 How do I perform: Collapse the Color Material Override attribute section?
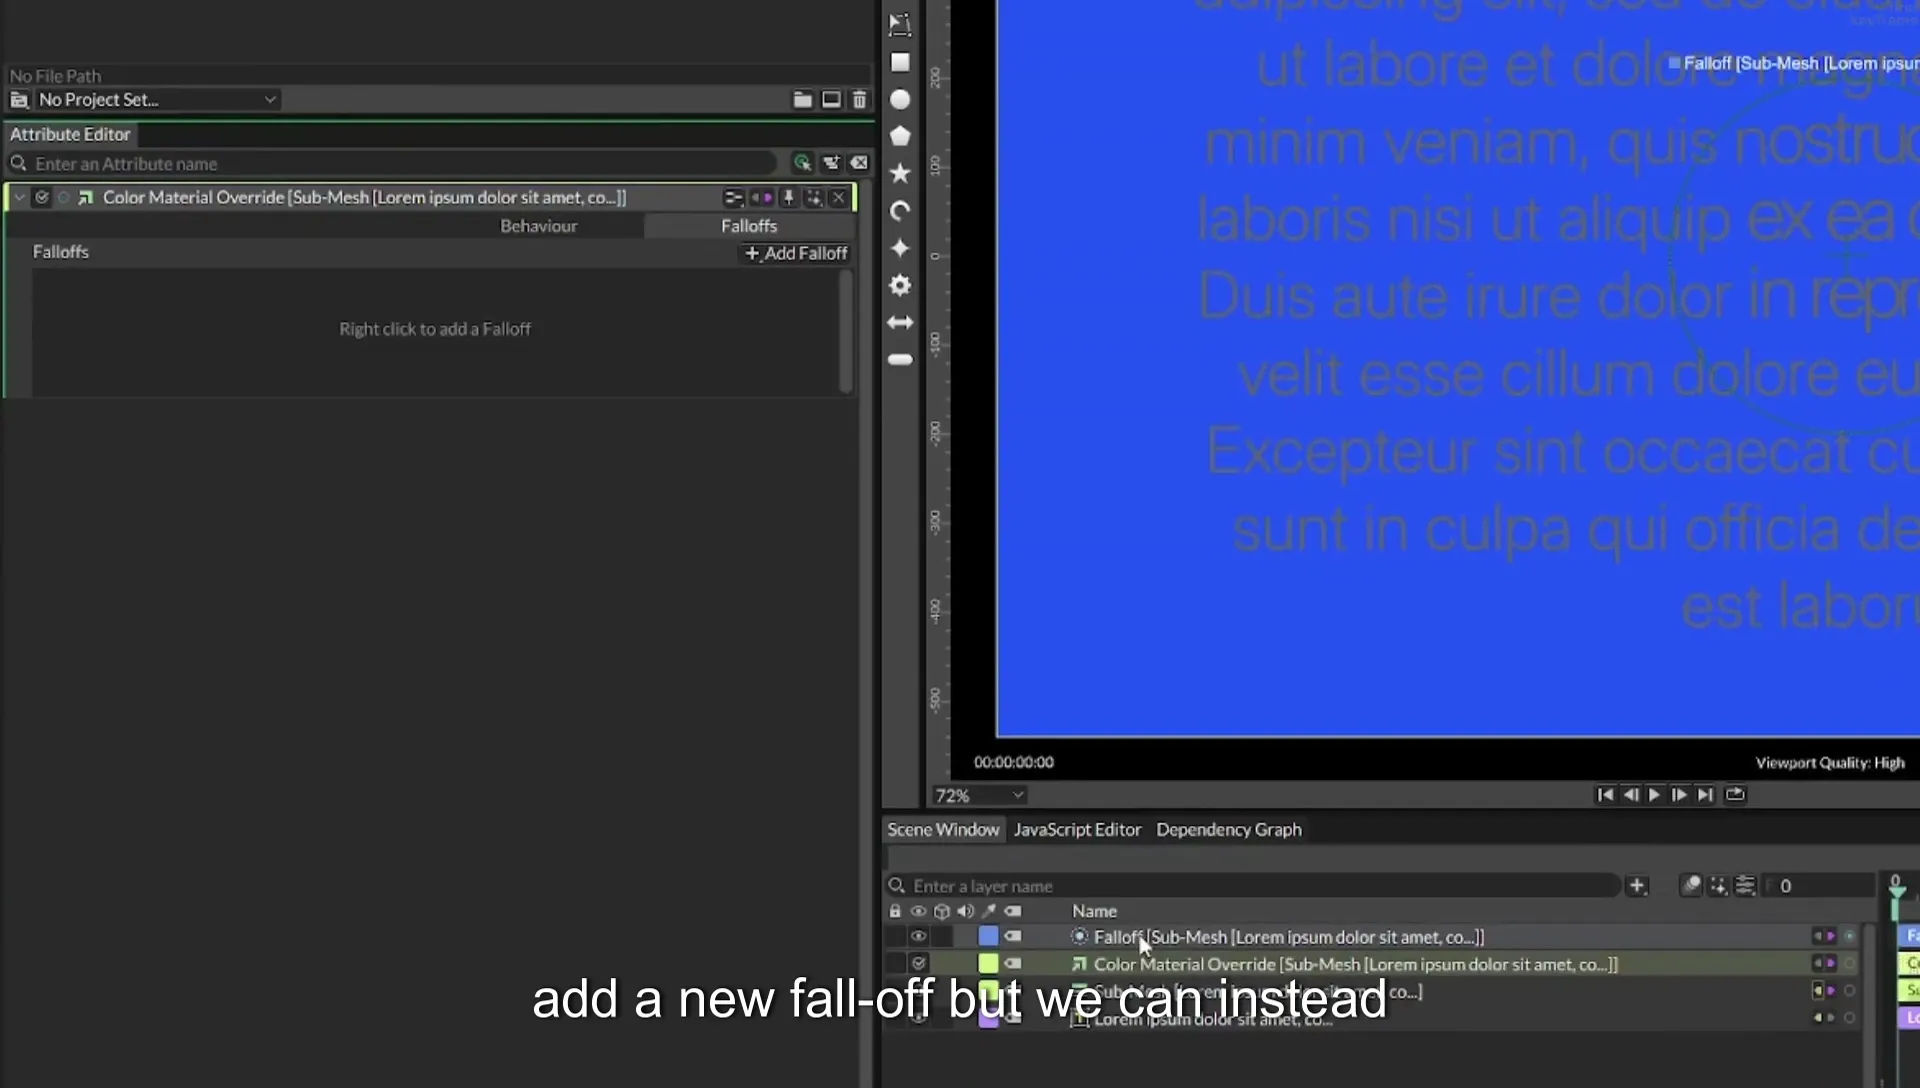(19, 198)
